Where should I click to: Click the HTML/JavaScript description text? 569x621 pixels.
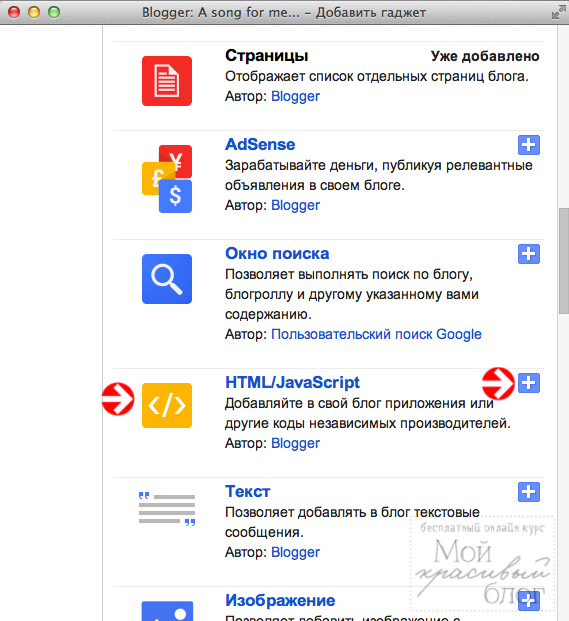click(x=368, y=413)
